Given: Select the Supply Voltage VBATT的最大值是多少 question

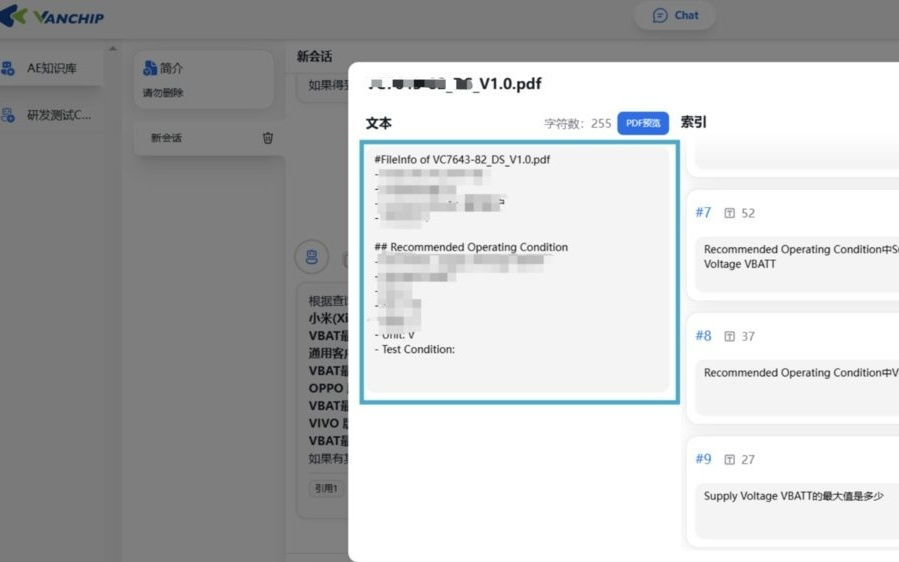Looking at the screenshot, I should point(794,496).
